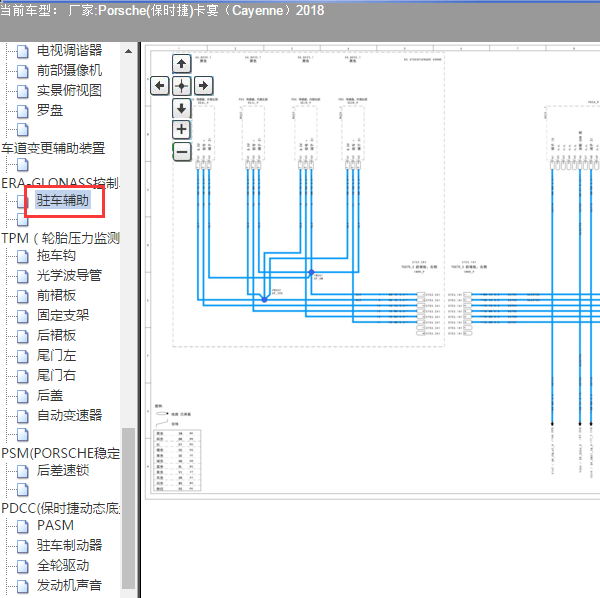The width and height of the screenshot is (600, 598).
Task: Pan the diagram left with the arrow button
Action: point(160,85)
